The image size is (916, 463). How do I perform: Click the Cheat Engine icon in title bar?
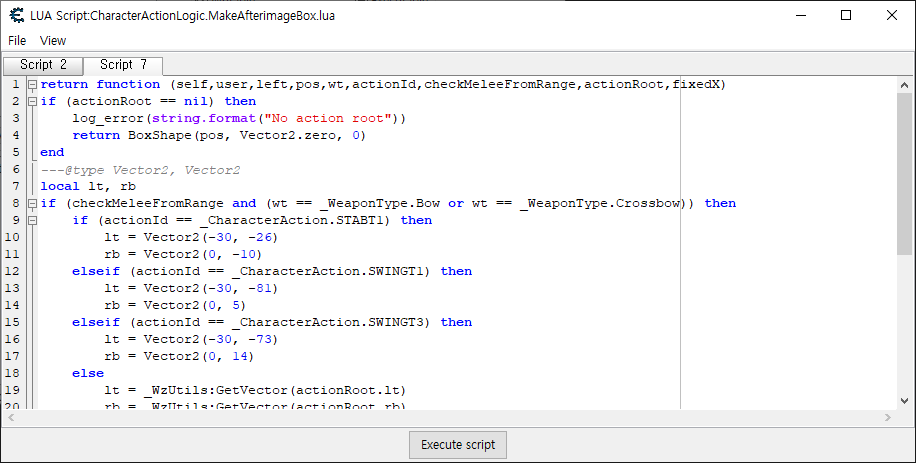coord(16,15)
